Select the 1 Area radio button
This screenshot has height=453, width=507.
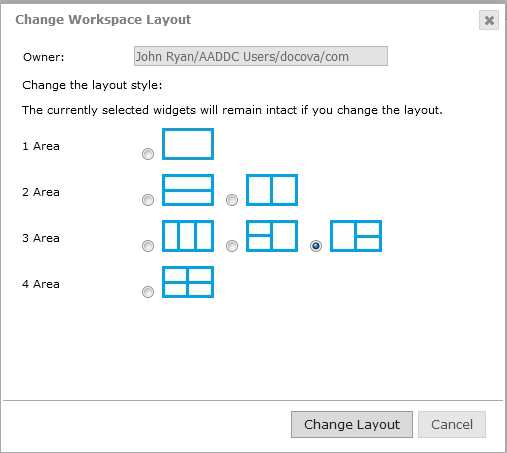point(148,154)
